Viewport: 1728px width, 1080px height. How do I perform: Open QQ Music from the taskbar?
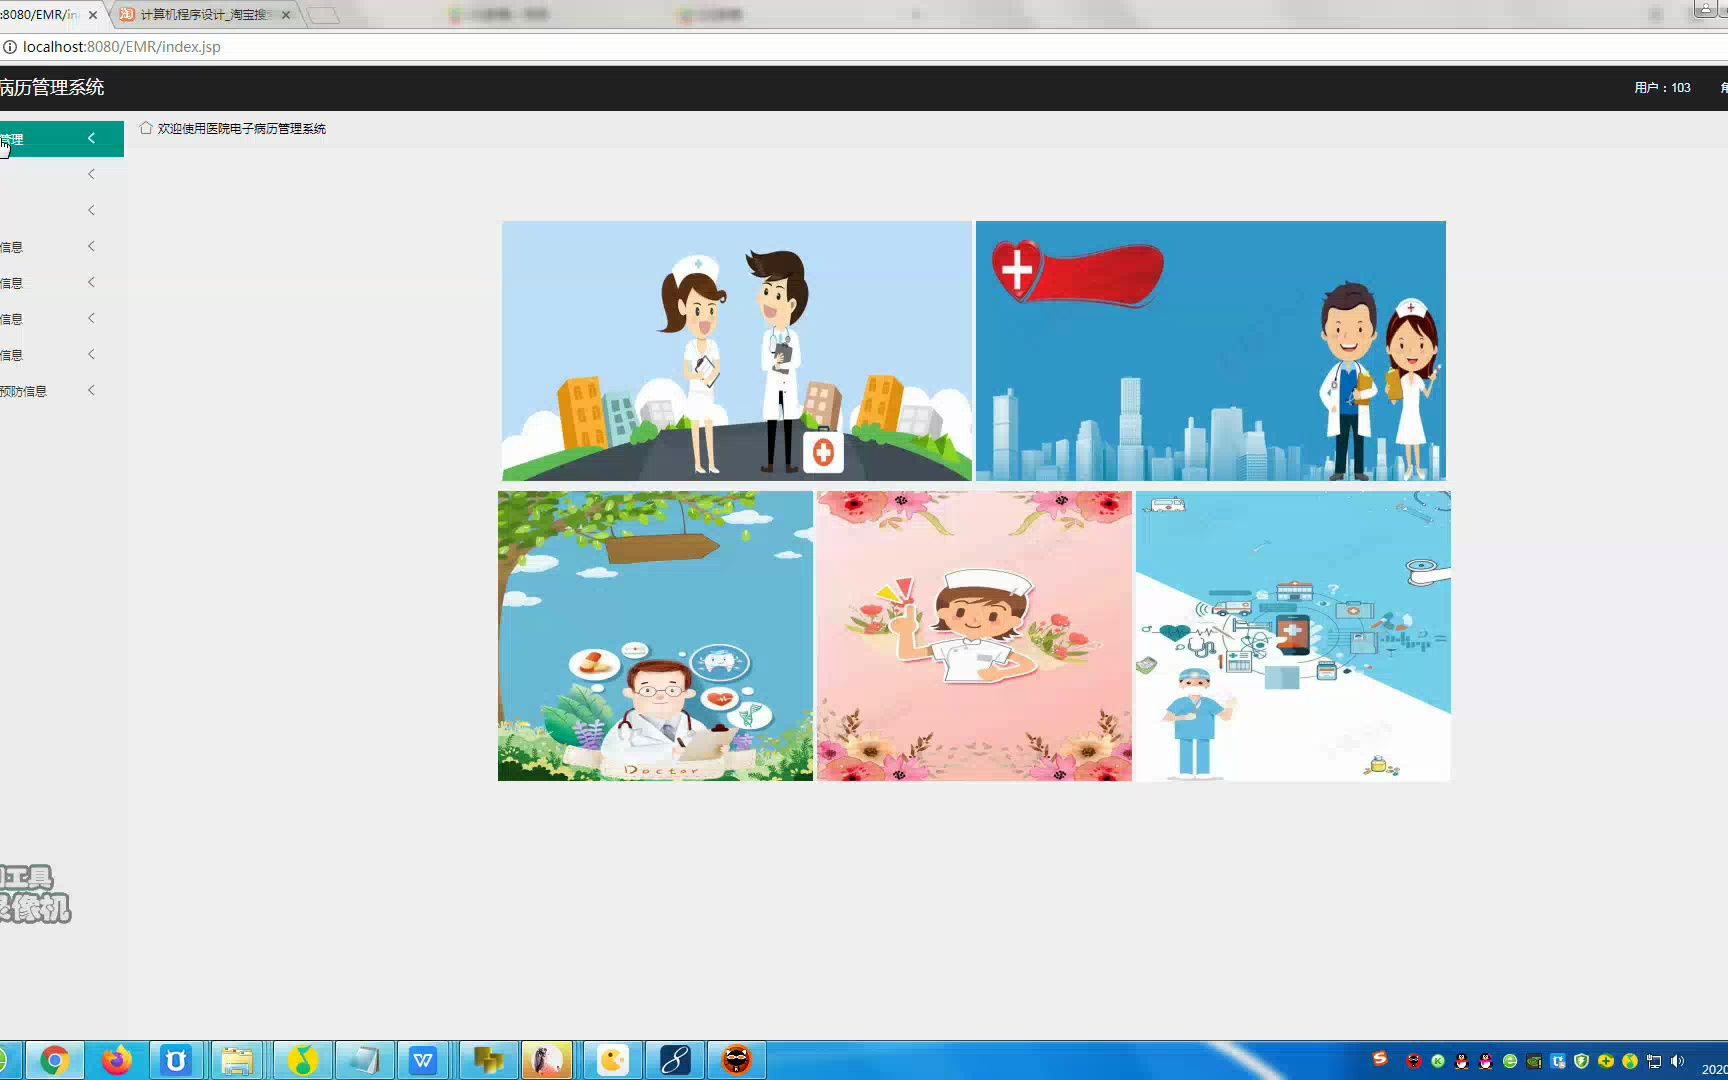(x=301, y=1059)
